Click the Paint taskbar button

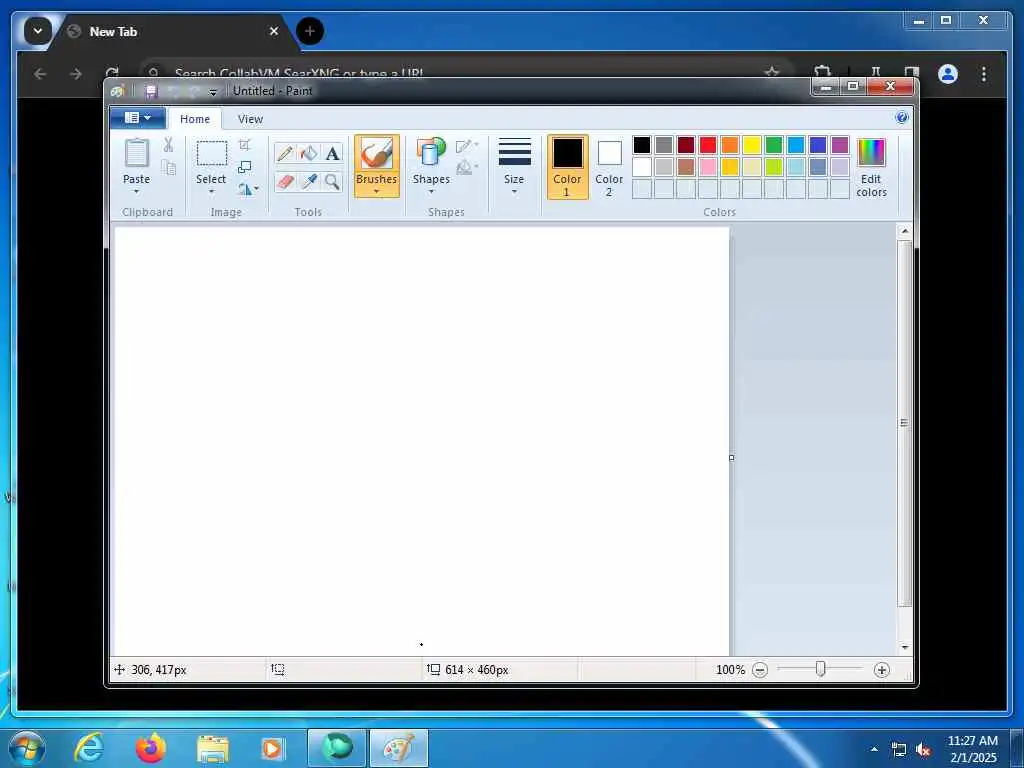tap(399, 748)
